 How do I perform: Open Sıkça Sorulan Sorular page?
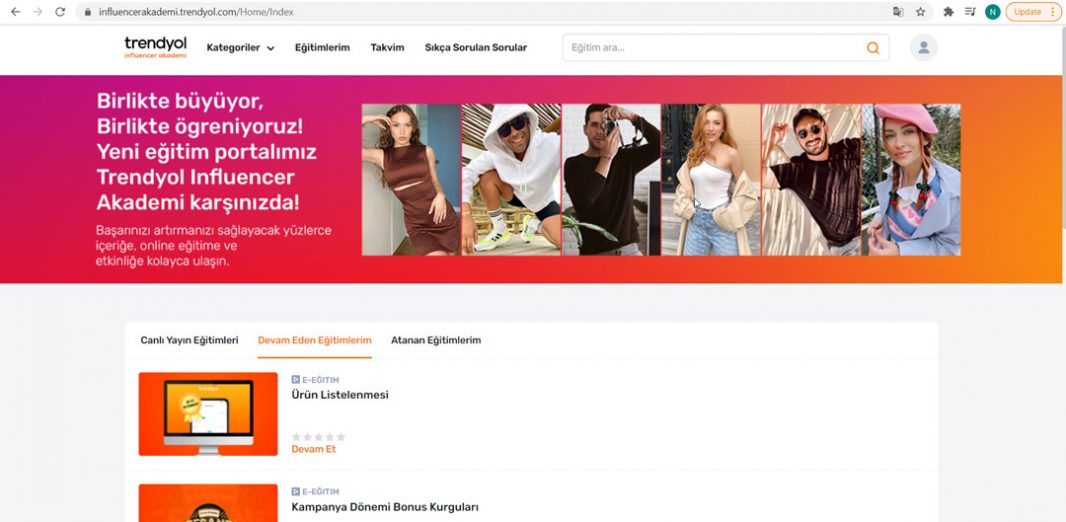pyautogui.click(x=476, y=48)
